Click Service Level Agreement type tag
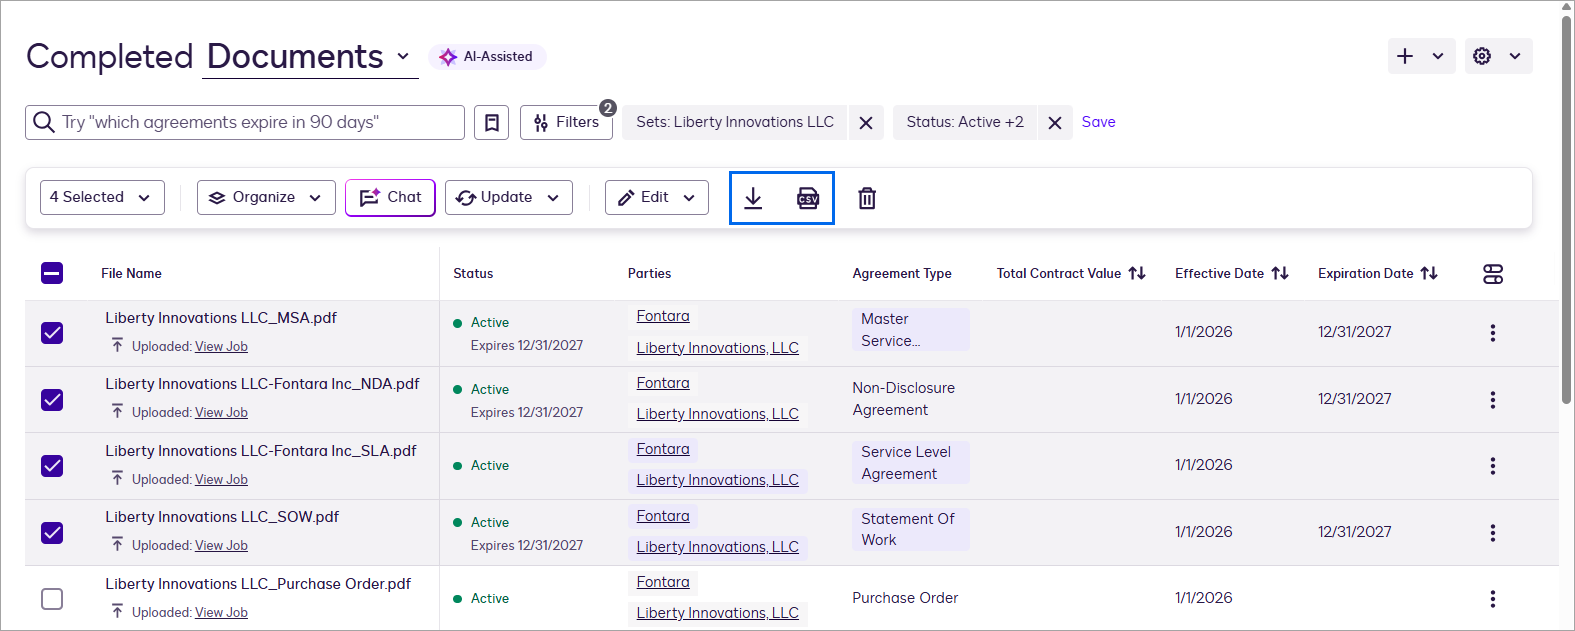 click(910, 463)
